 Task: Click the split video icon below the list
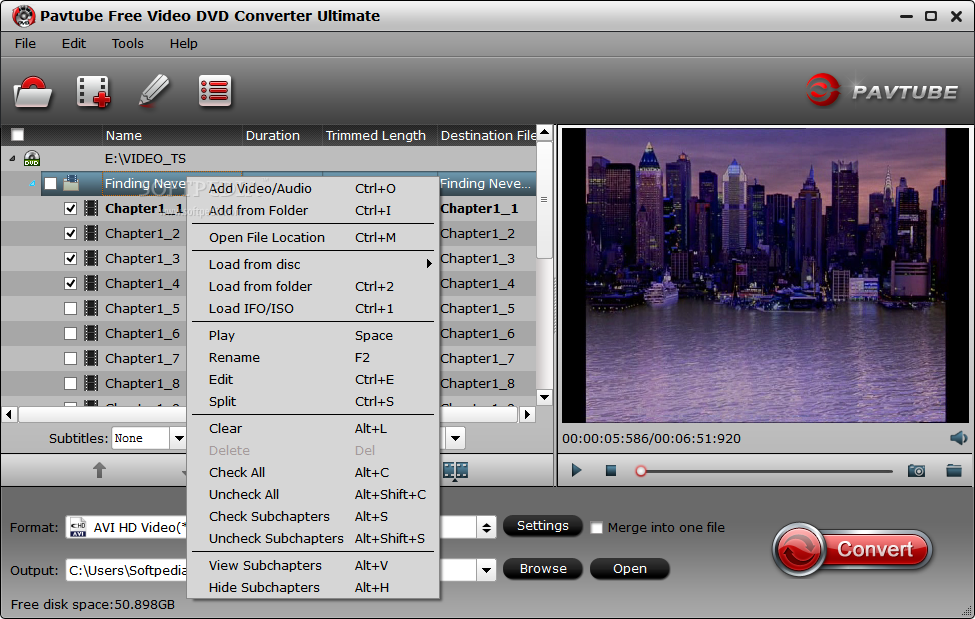(x=455, y=471)
